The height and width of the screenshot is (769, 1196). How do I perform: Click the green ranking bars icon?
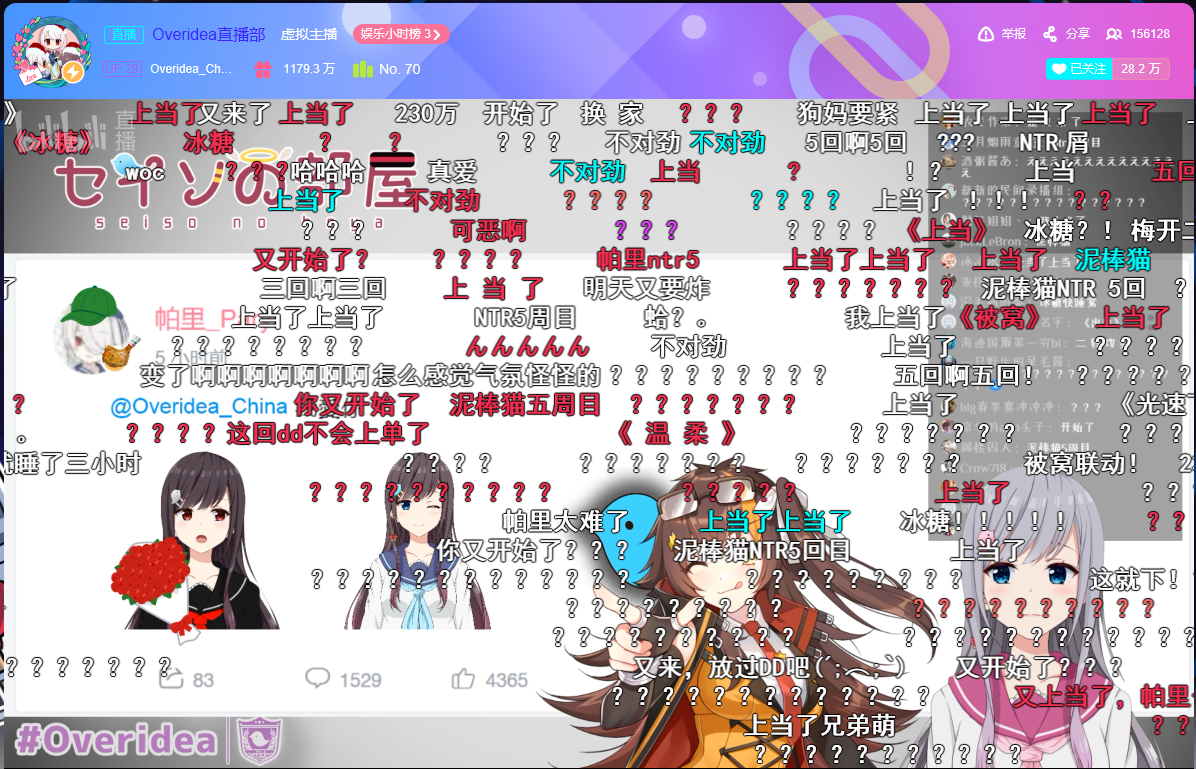point(362,69)
